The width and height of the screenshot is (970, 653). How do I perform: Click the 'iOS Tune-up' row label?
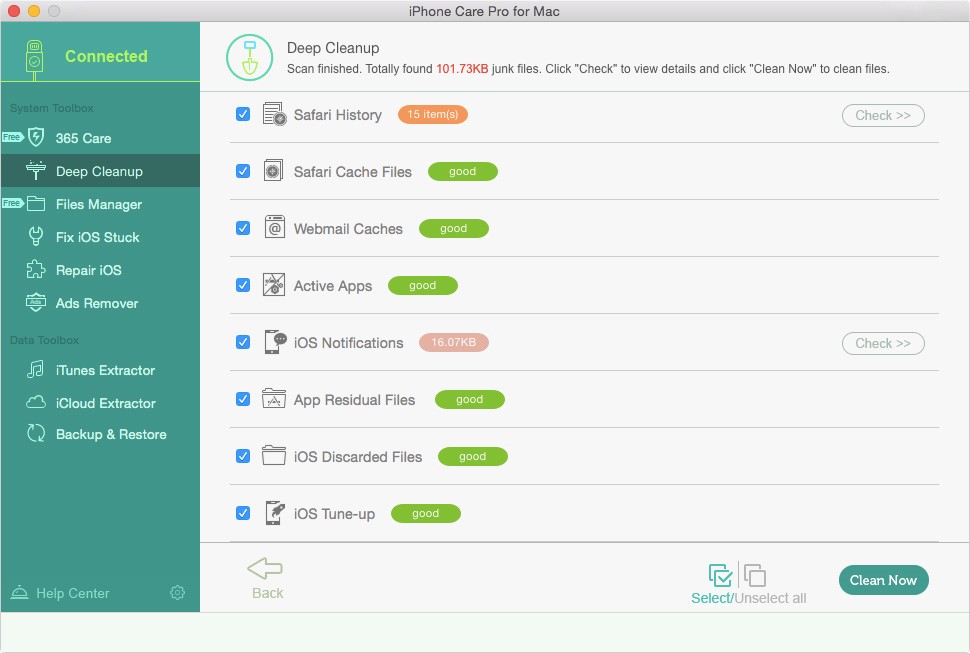pos(334,514)
